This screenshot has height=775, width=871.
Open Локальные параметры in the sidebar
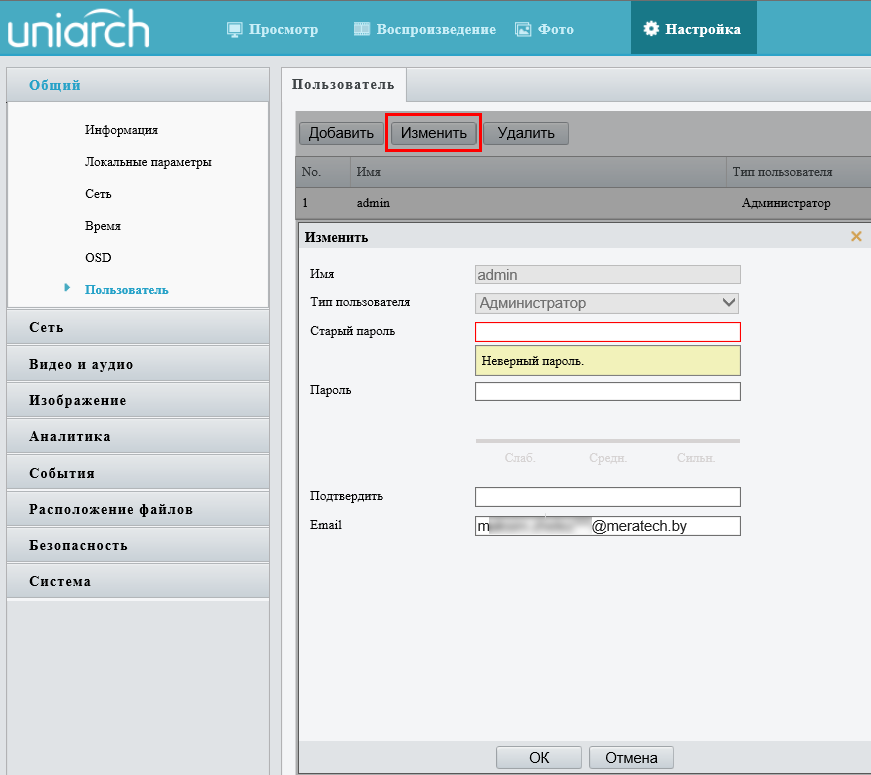tap(148, 162)
